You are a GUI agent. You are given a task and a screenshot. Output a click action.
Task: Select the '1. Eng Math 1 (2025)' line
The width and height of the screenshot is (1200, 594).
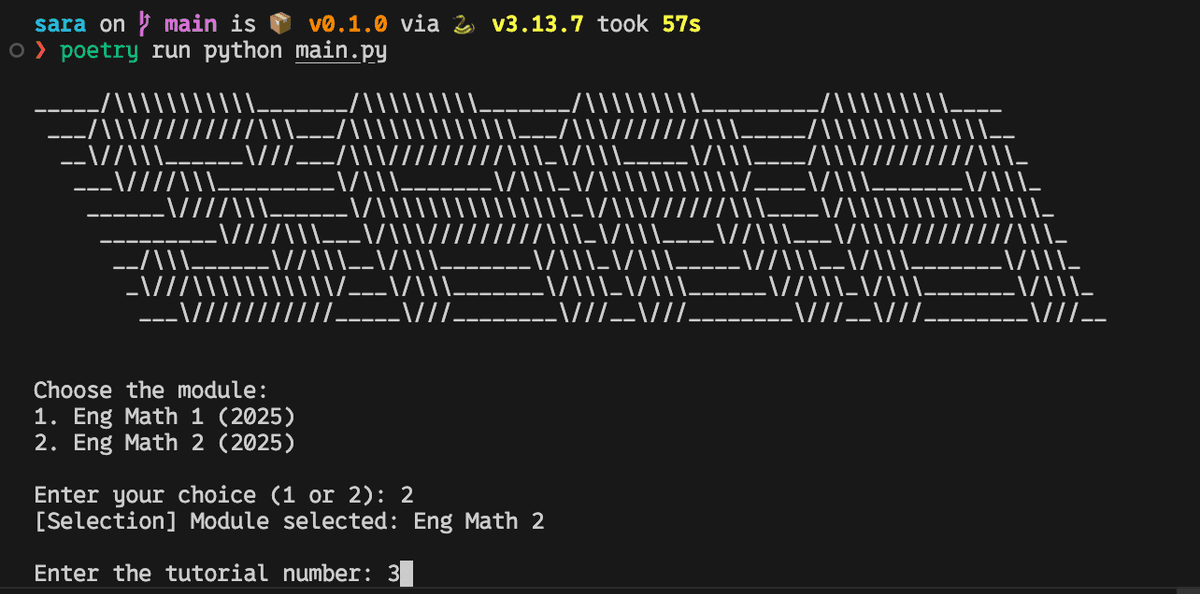pyautogui.click(x=164, y=416)
